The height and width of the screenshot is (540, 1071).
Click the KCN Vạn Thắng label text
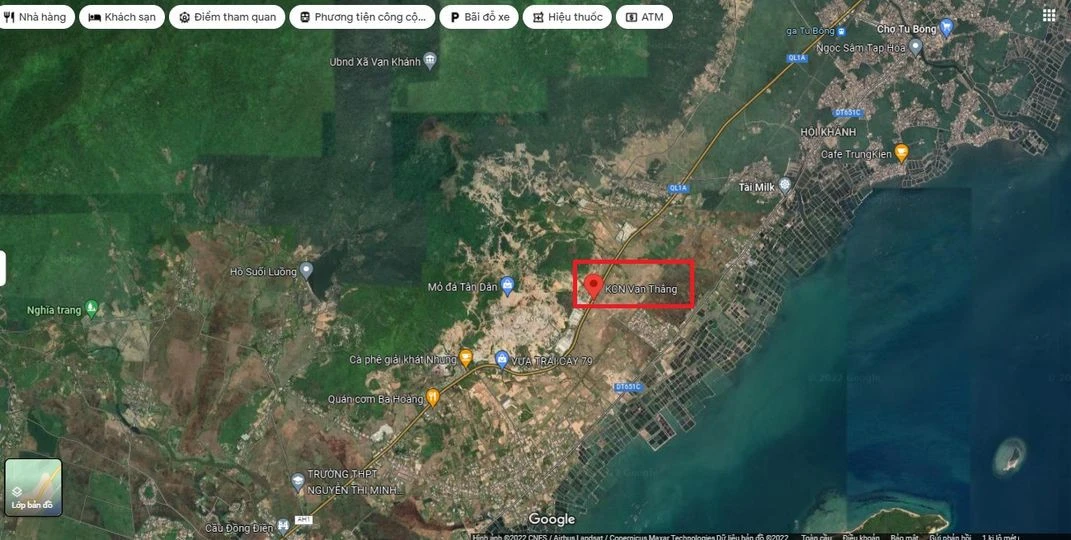pyautogui.click(x=641, y=289)
